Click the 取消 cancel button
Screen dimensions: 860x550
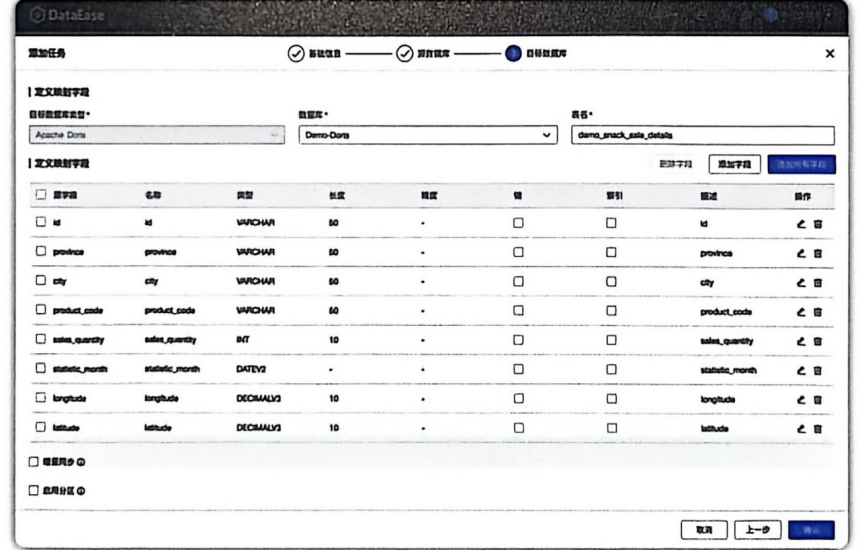pyautogui.click(x=704, y=530)
